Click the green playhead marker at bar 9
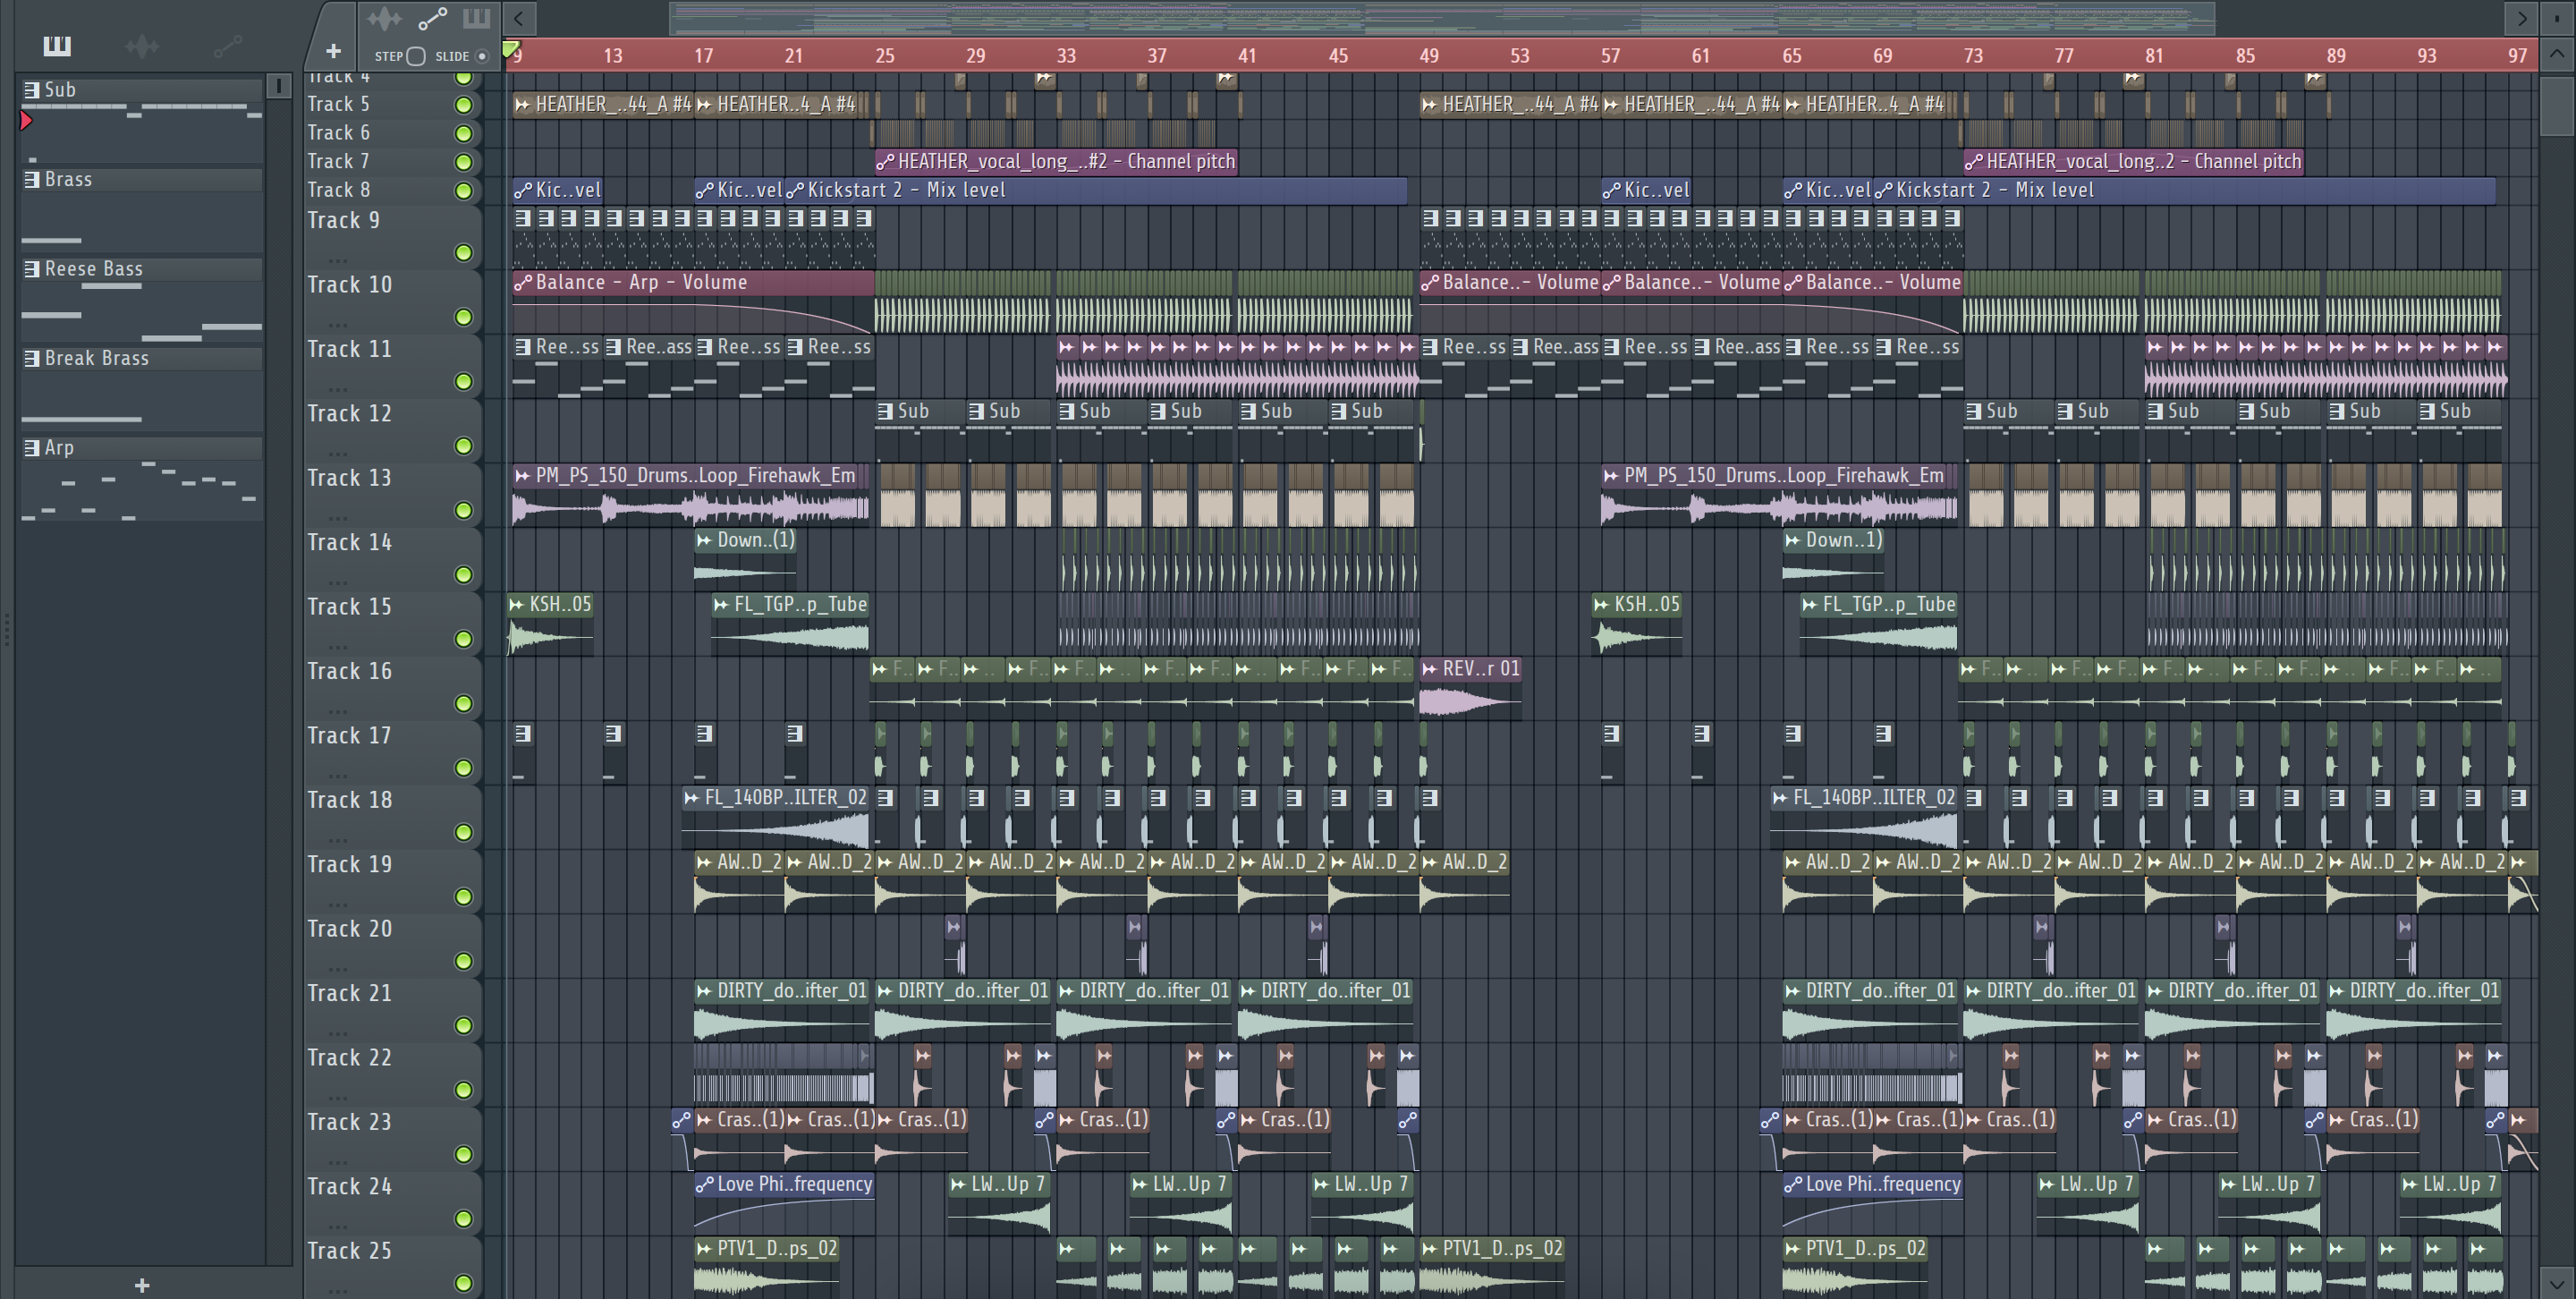2576x1299 pixels. coord(511,48)
